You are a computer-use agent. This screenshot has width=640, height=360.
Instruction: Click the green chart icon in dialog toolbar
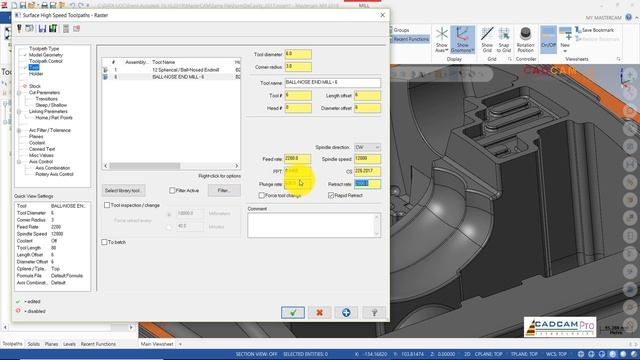(x=53, y=29)
